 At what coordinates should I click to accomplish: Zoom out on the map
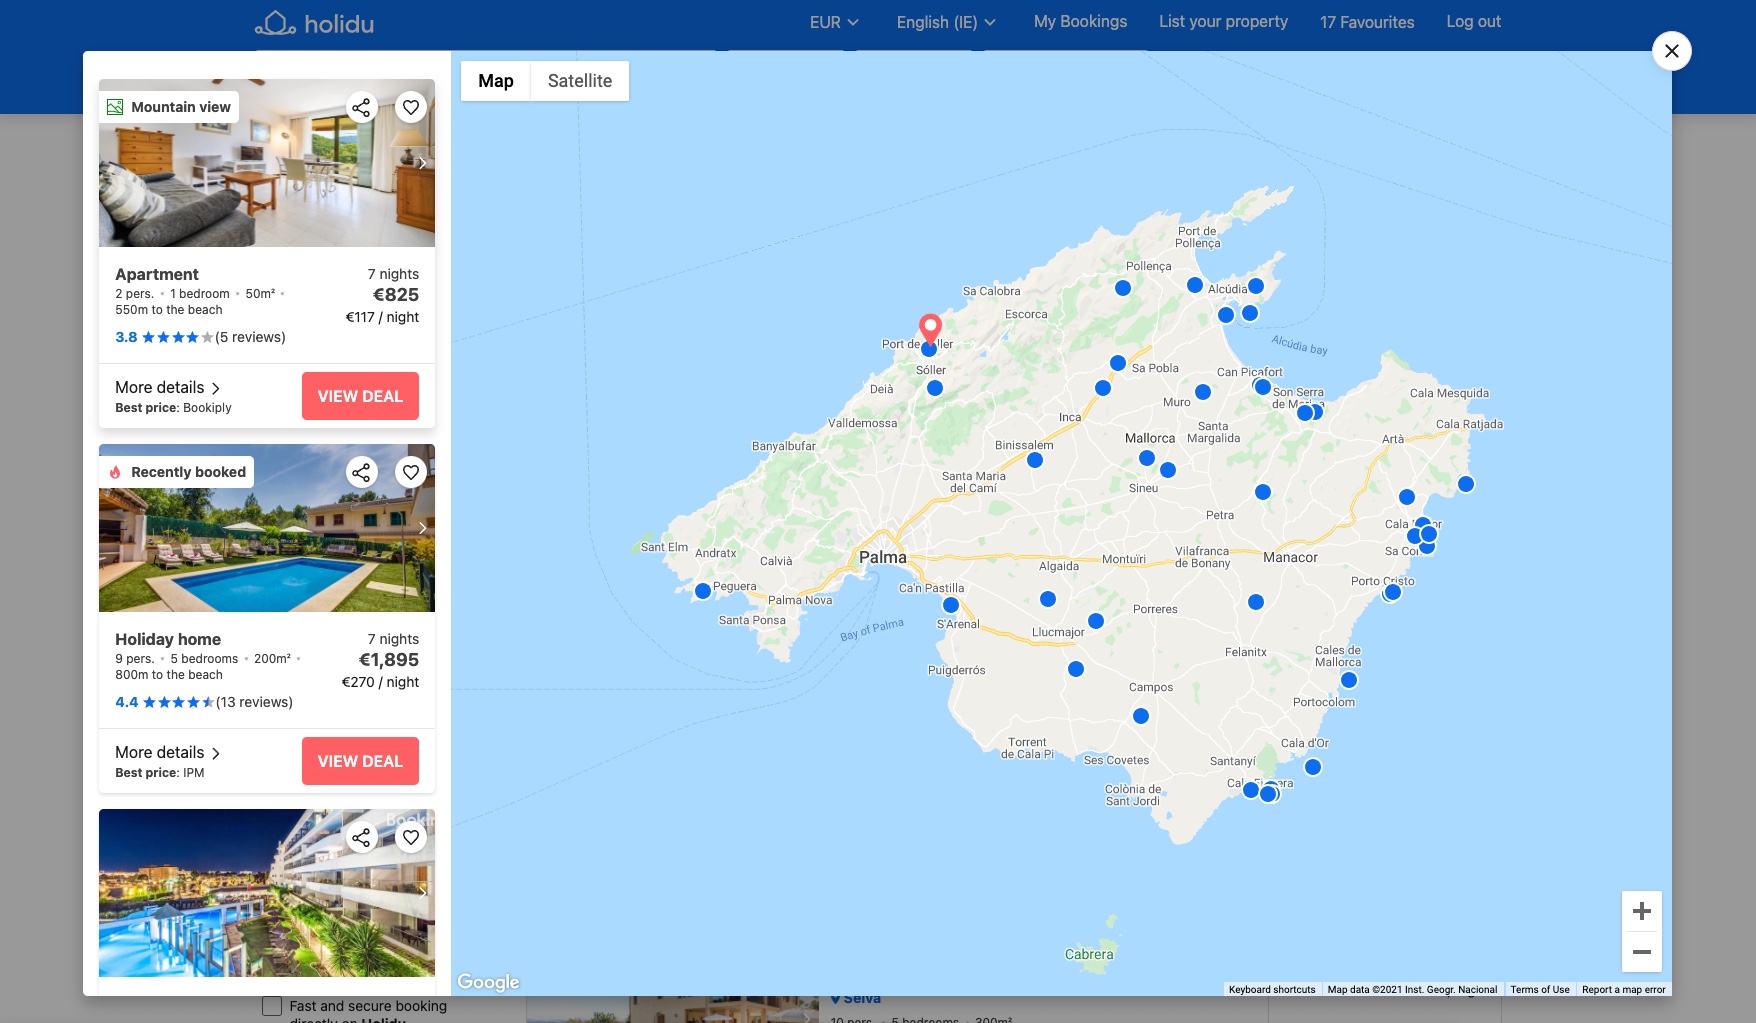pyautogui.click(x=1641, y=952)
